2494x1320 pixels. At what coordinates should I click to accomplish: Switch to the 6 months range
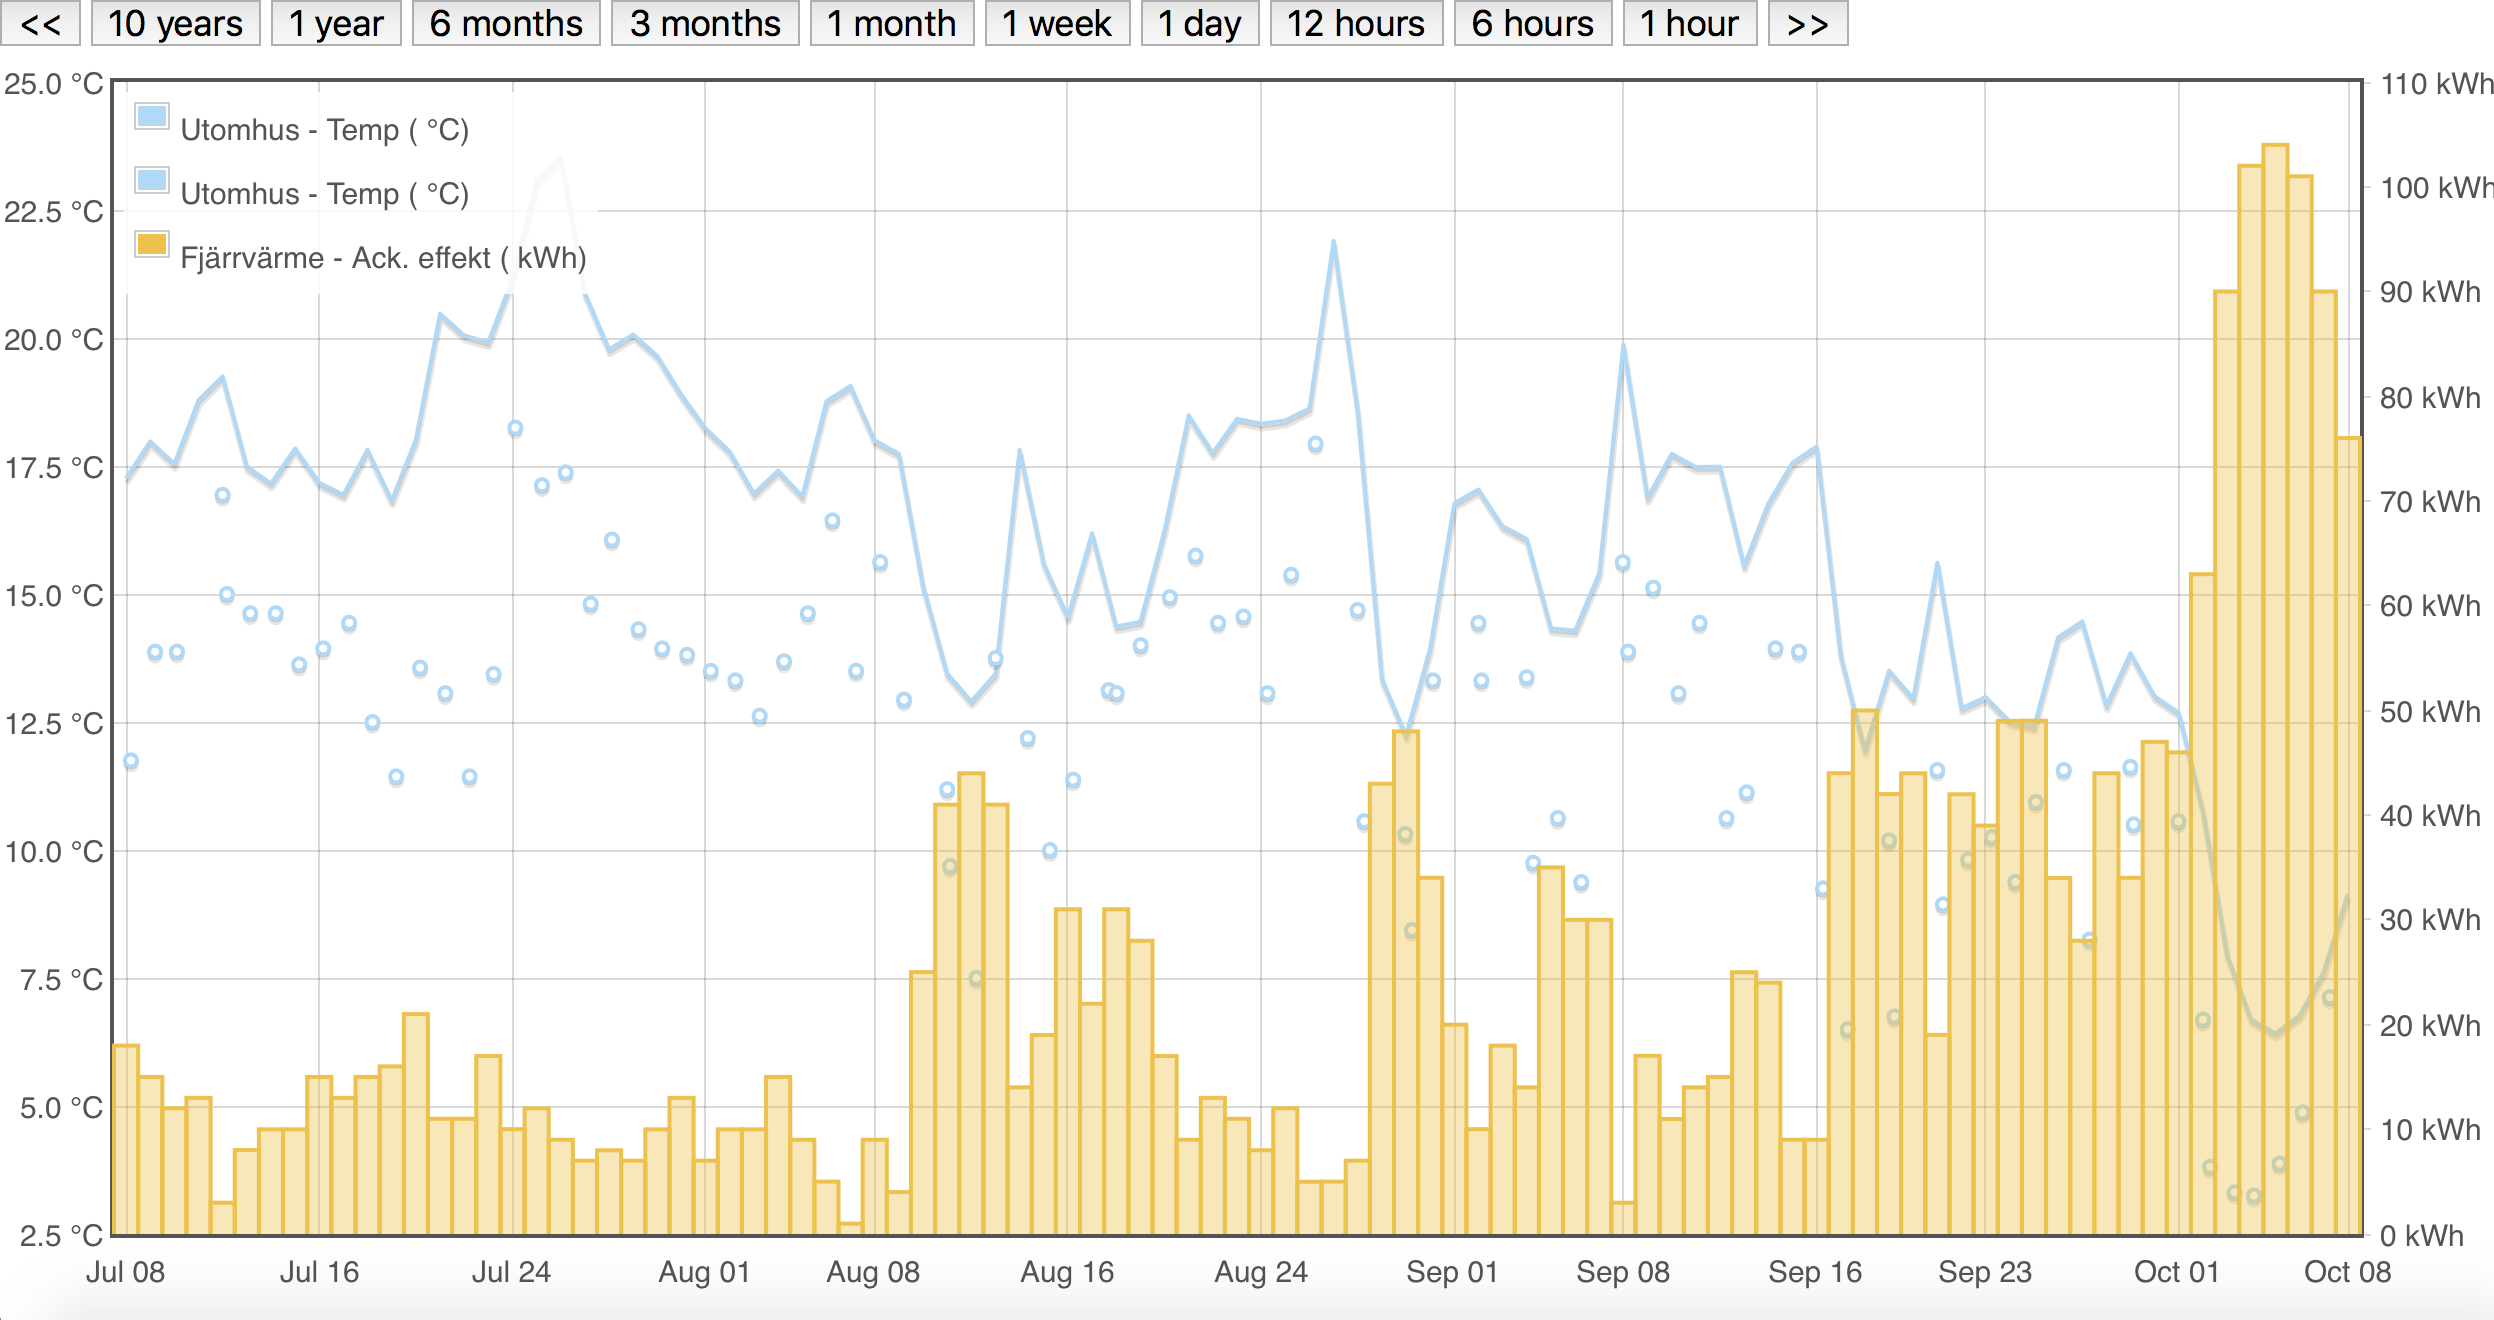(506, 23)
